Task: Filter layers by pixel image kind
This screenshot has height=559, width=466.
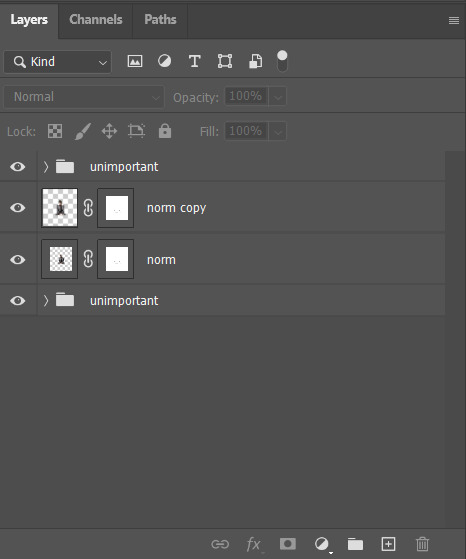Action: click(x=135, y=61)
